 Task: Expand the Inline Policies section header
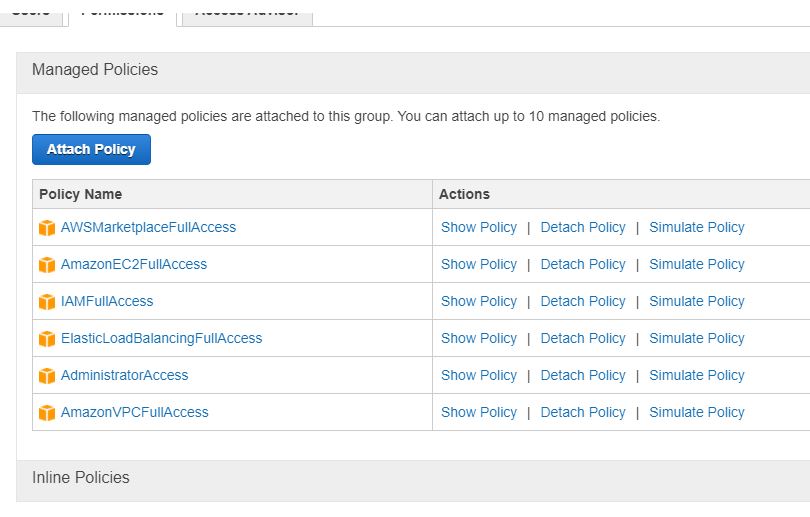click(x=81, y=478)
